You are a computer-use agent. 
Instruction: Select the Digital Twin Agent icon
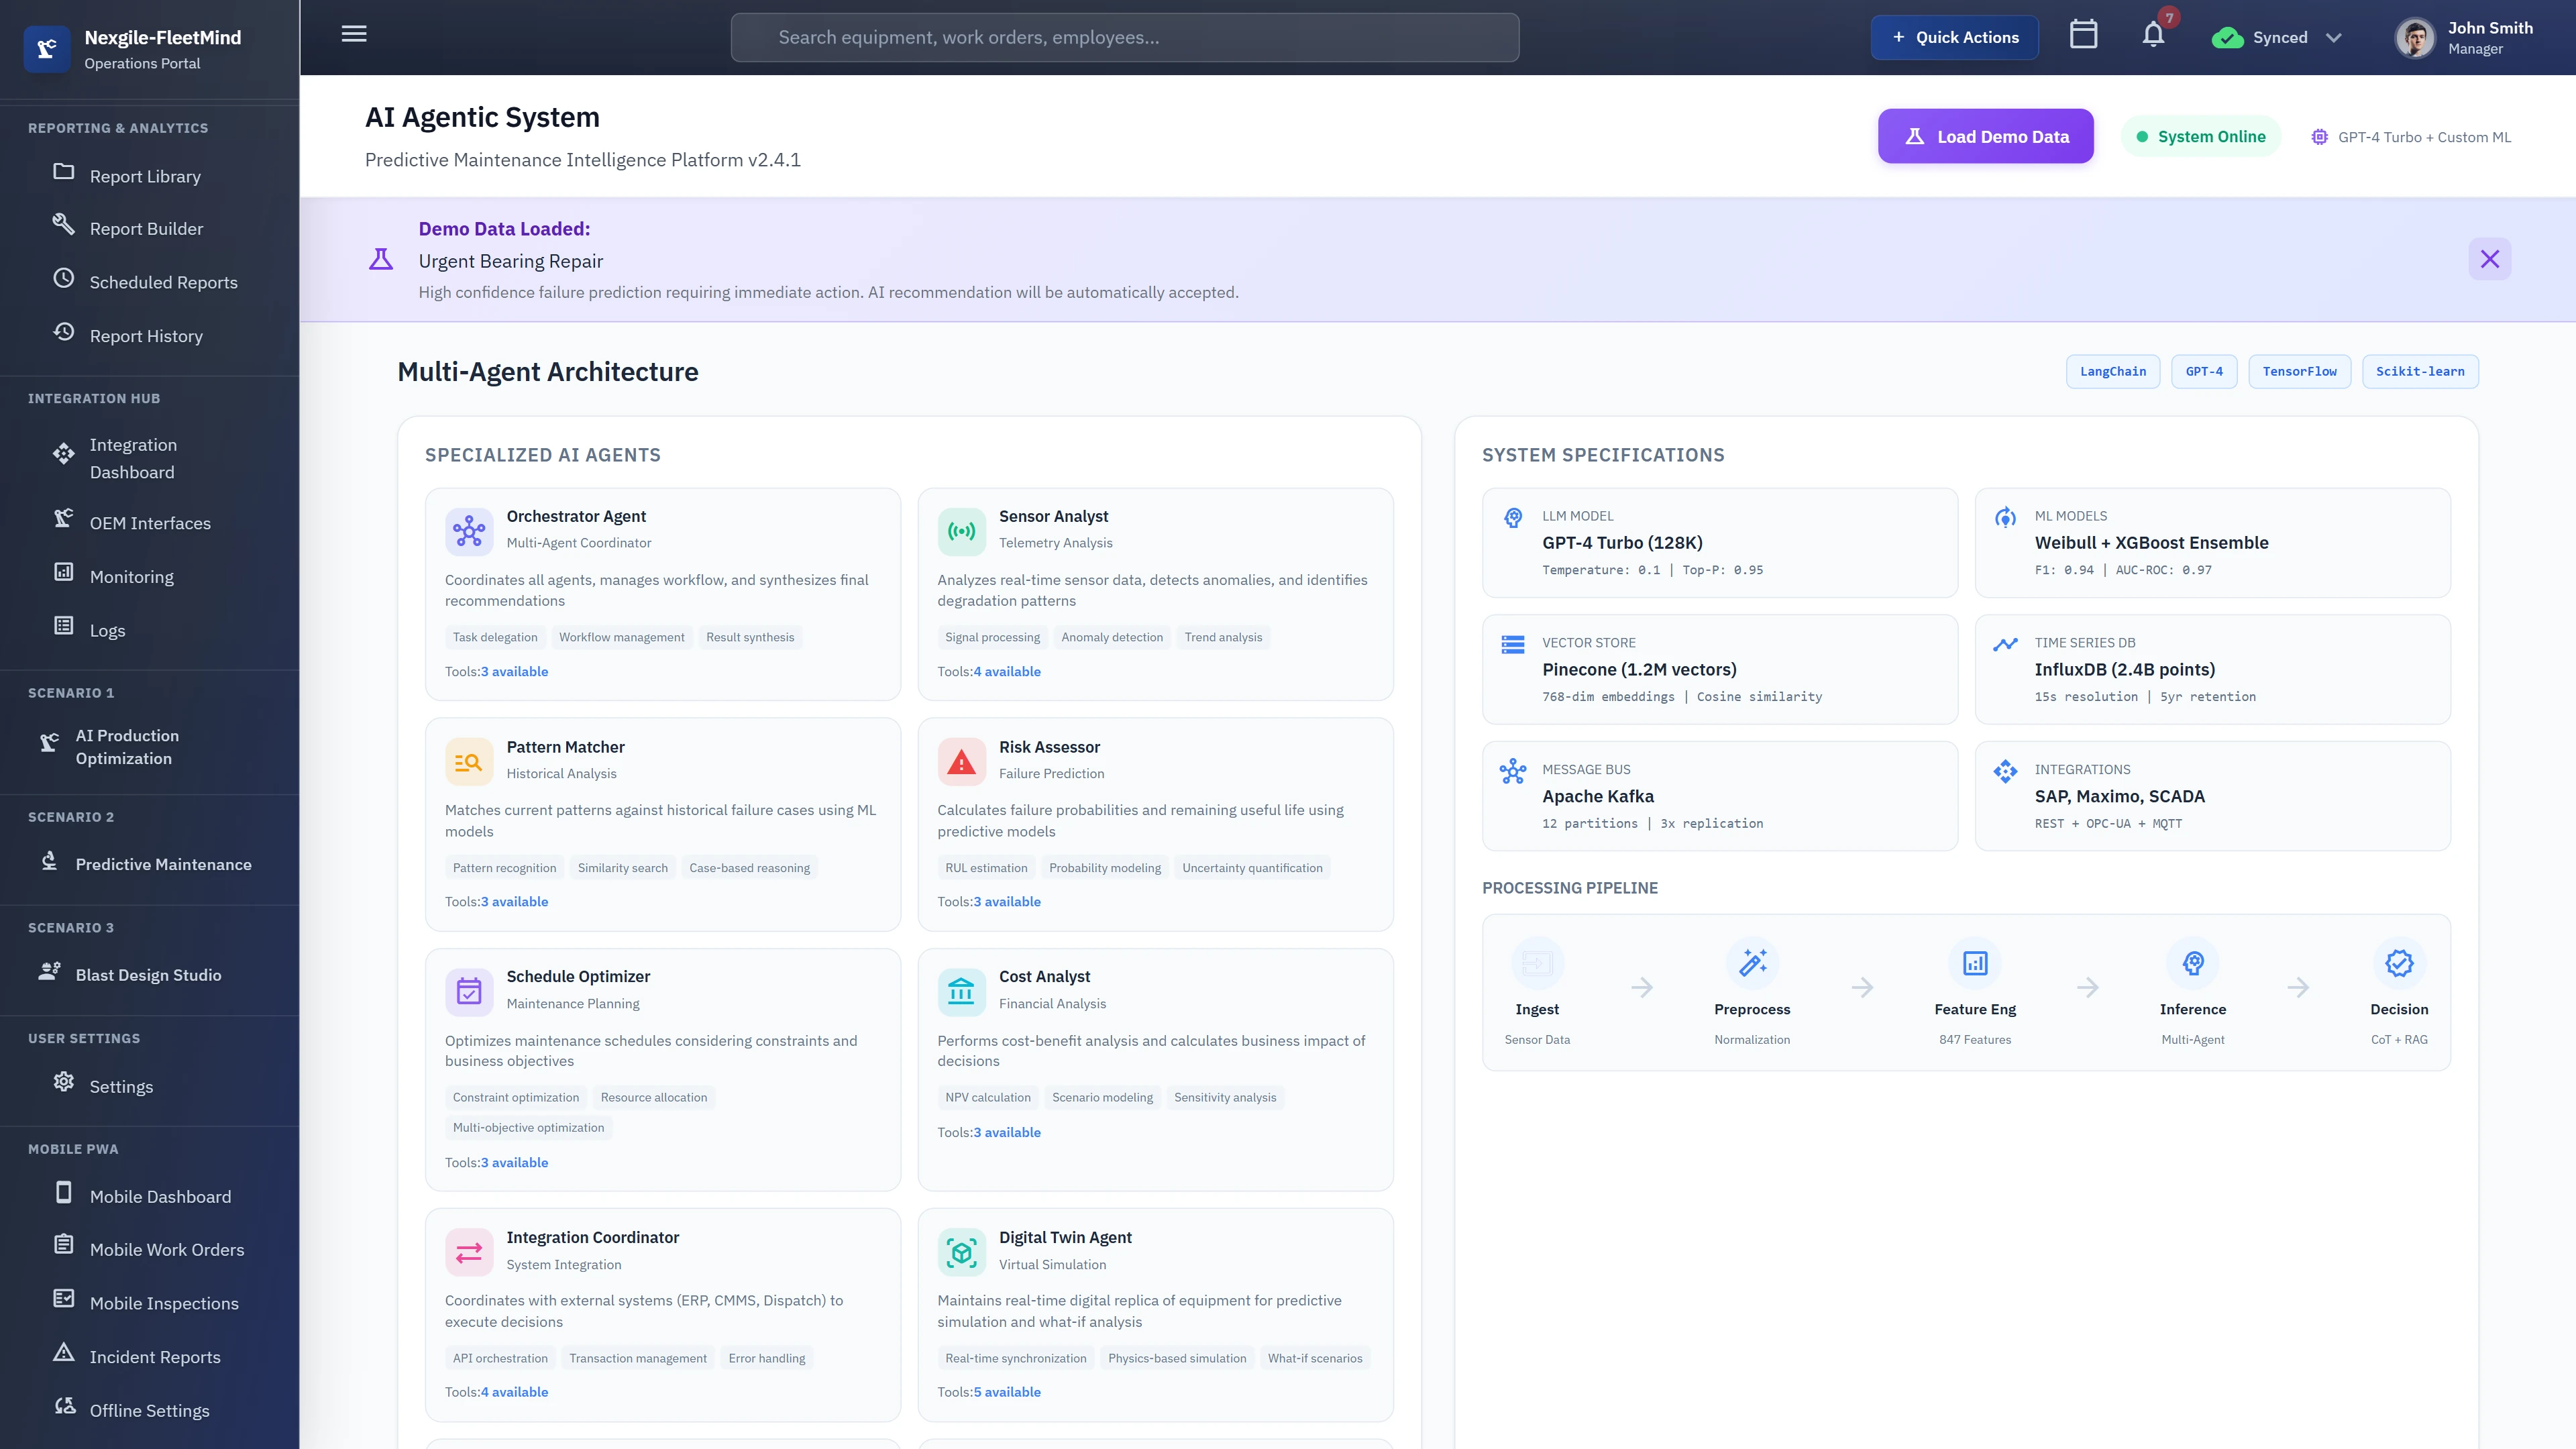pos(961,1251)
